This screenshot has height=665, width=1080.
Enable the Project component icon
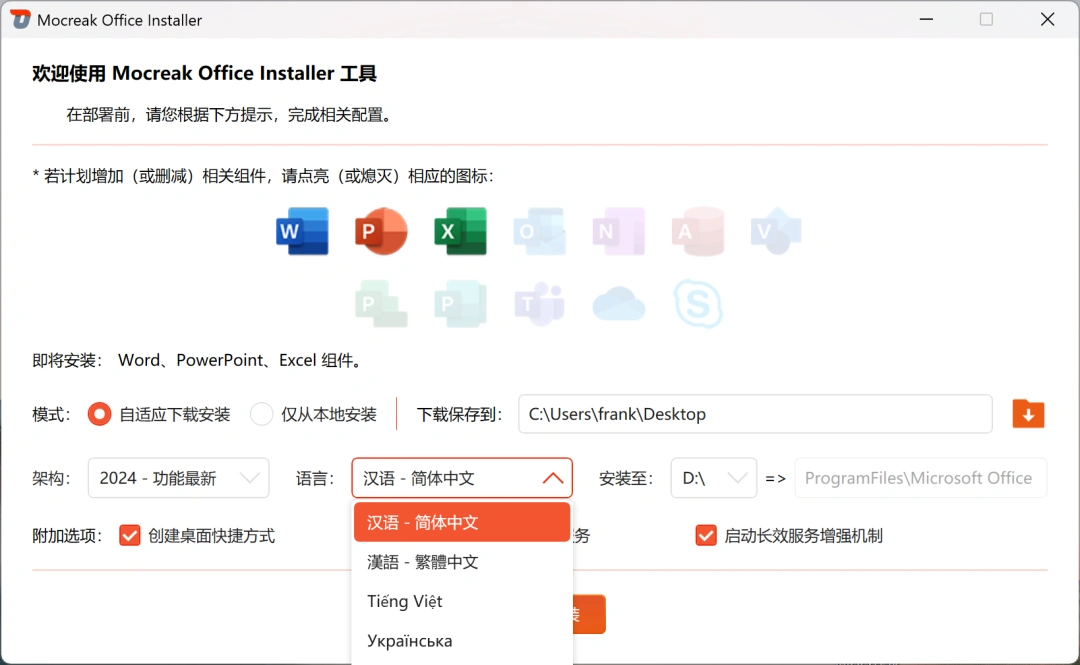(x=381, y=304)
